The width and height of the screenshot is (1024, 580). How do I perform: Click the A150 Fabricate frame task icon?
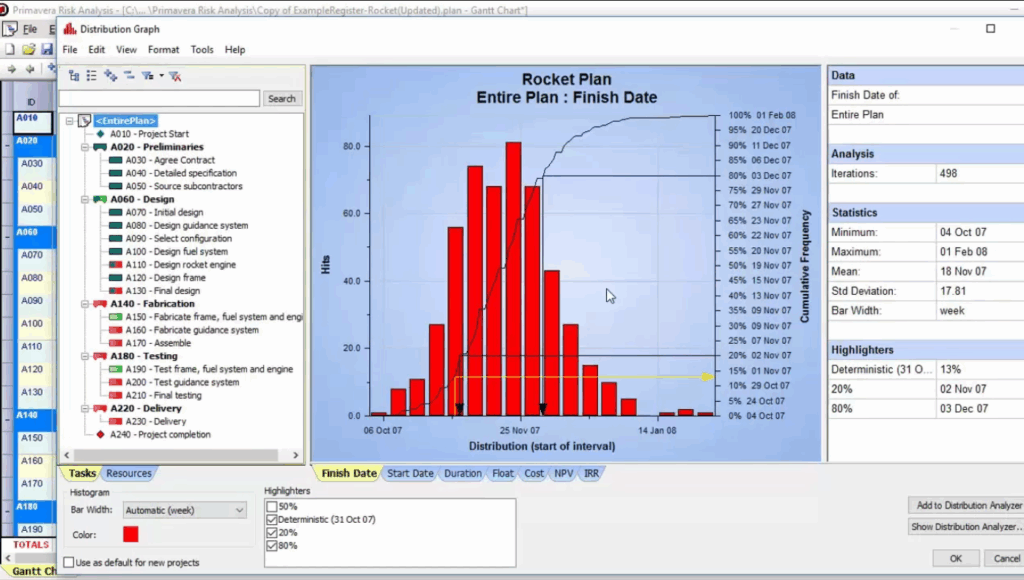pos(116,317)
